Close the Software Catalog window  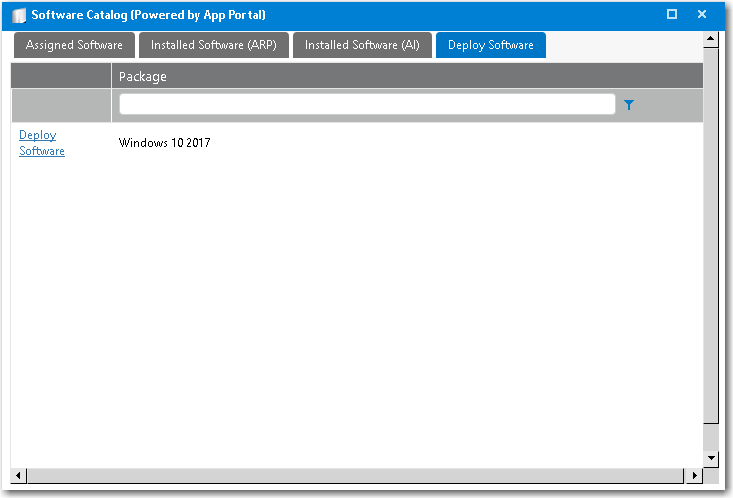click(x=702, y=14)
